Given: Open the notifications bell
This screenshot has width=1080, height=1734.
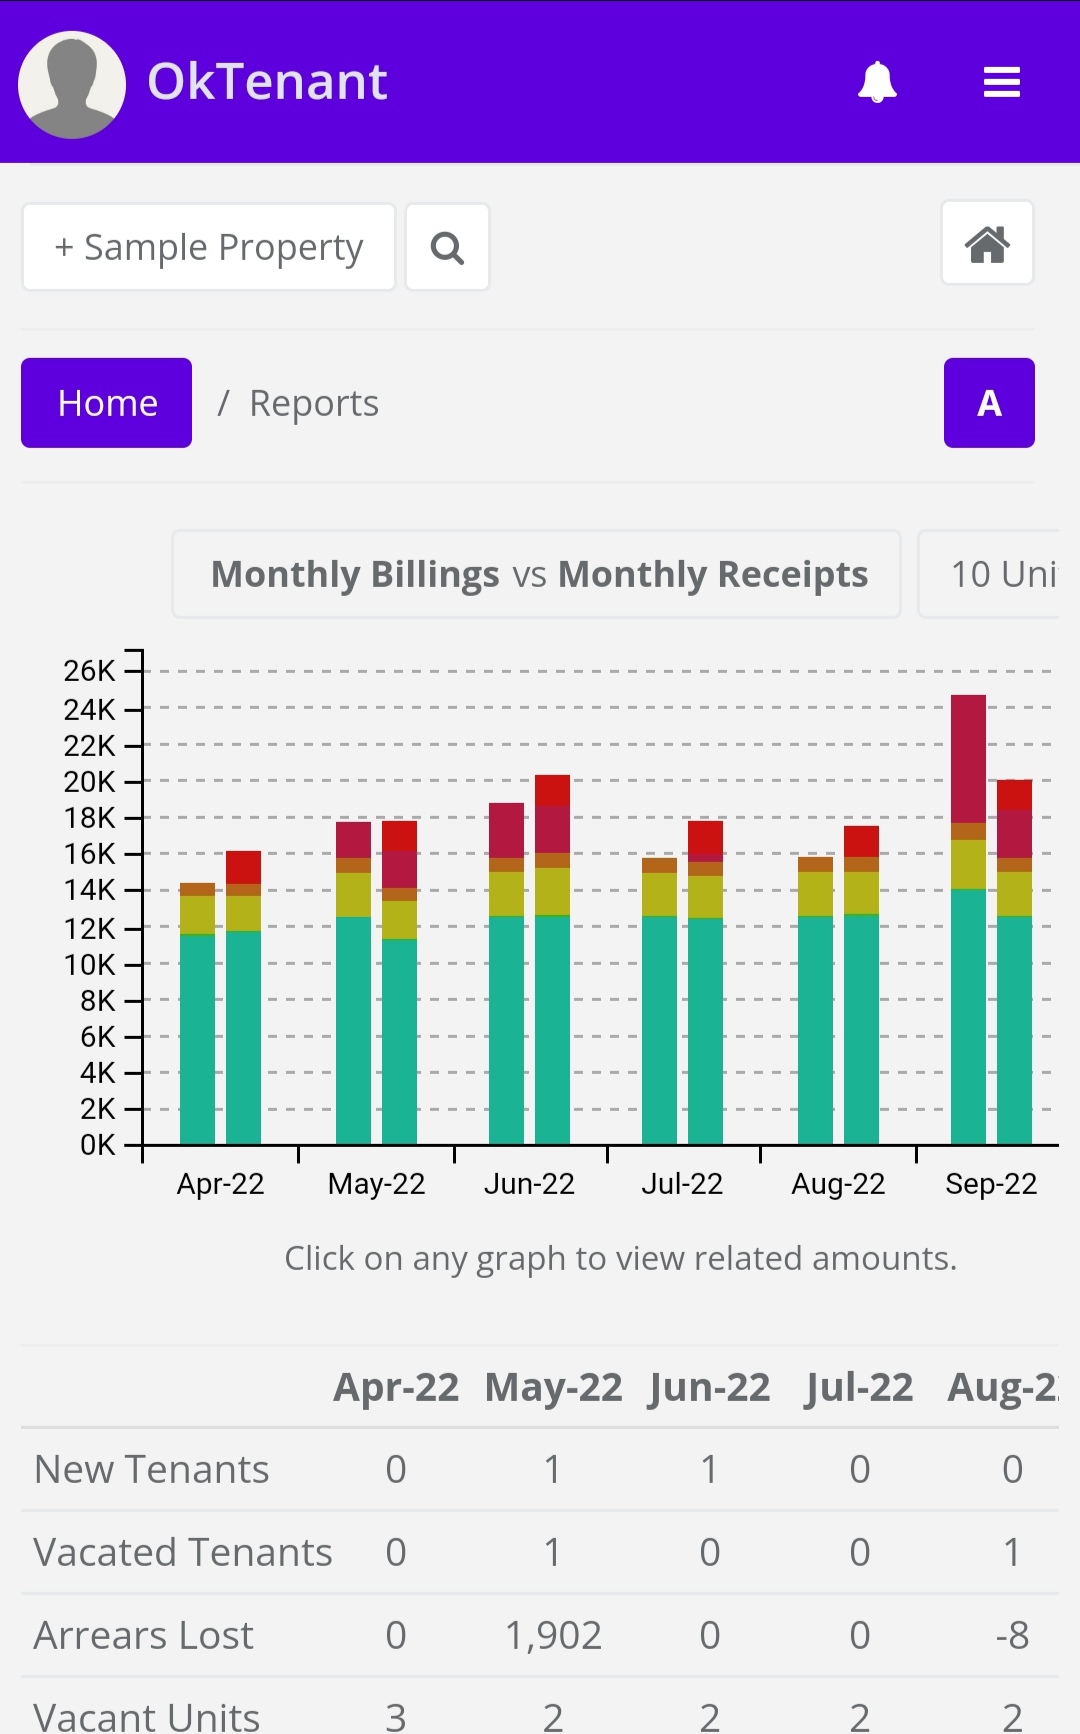Looking at the screenshot, I should (877, 82).
